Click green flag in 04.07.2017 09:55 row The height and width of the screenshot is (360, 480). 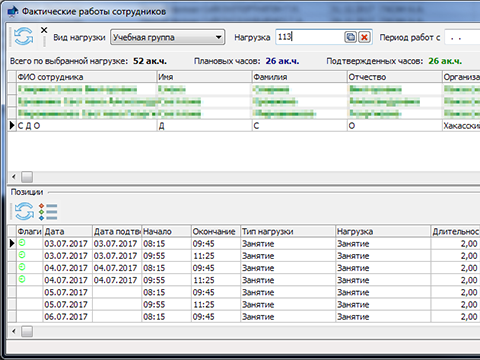[22, 279]
